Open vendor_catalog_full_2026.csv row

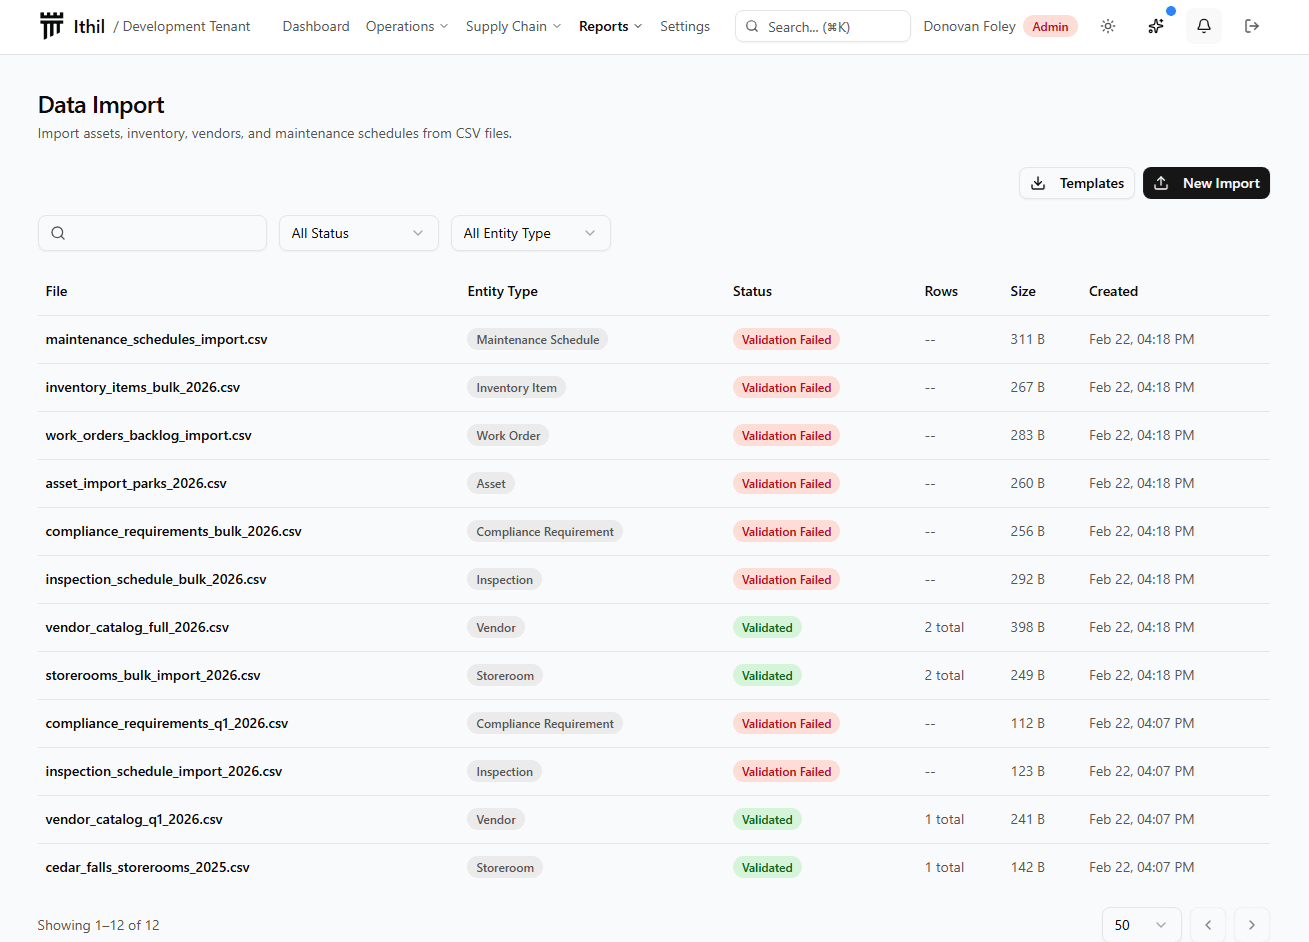tap(654, 628)
